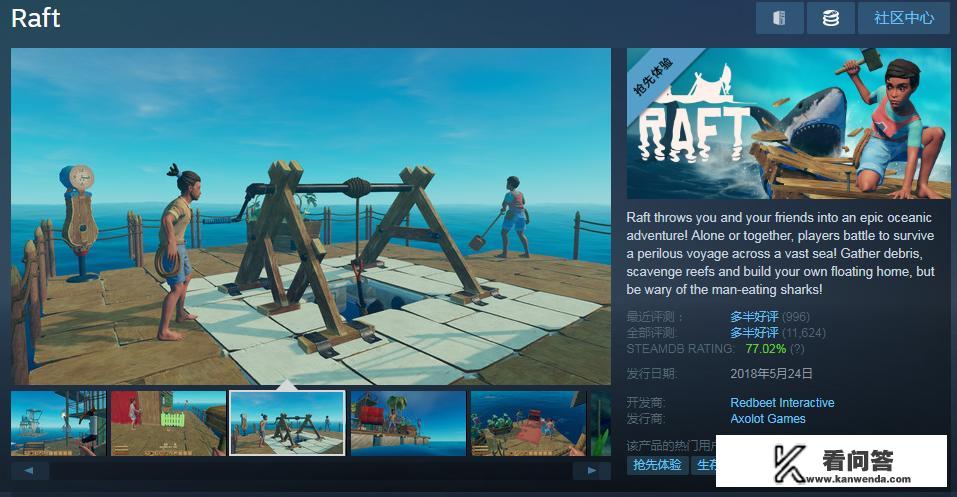This screenshot has width=957, height=497.
Task: Open the 社区中心 community hub
Action: [x=903, y=18]
